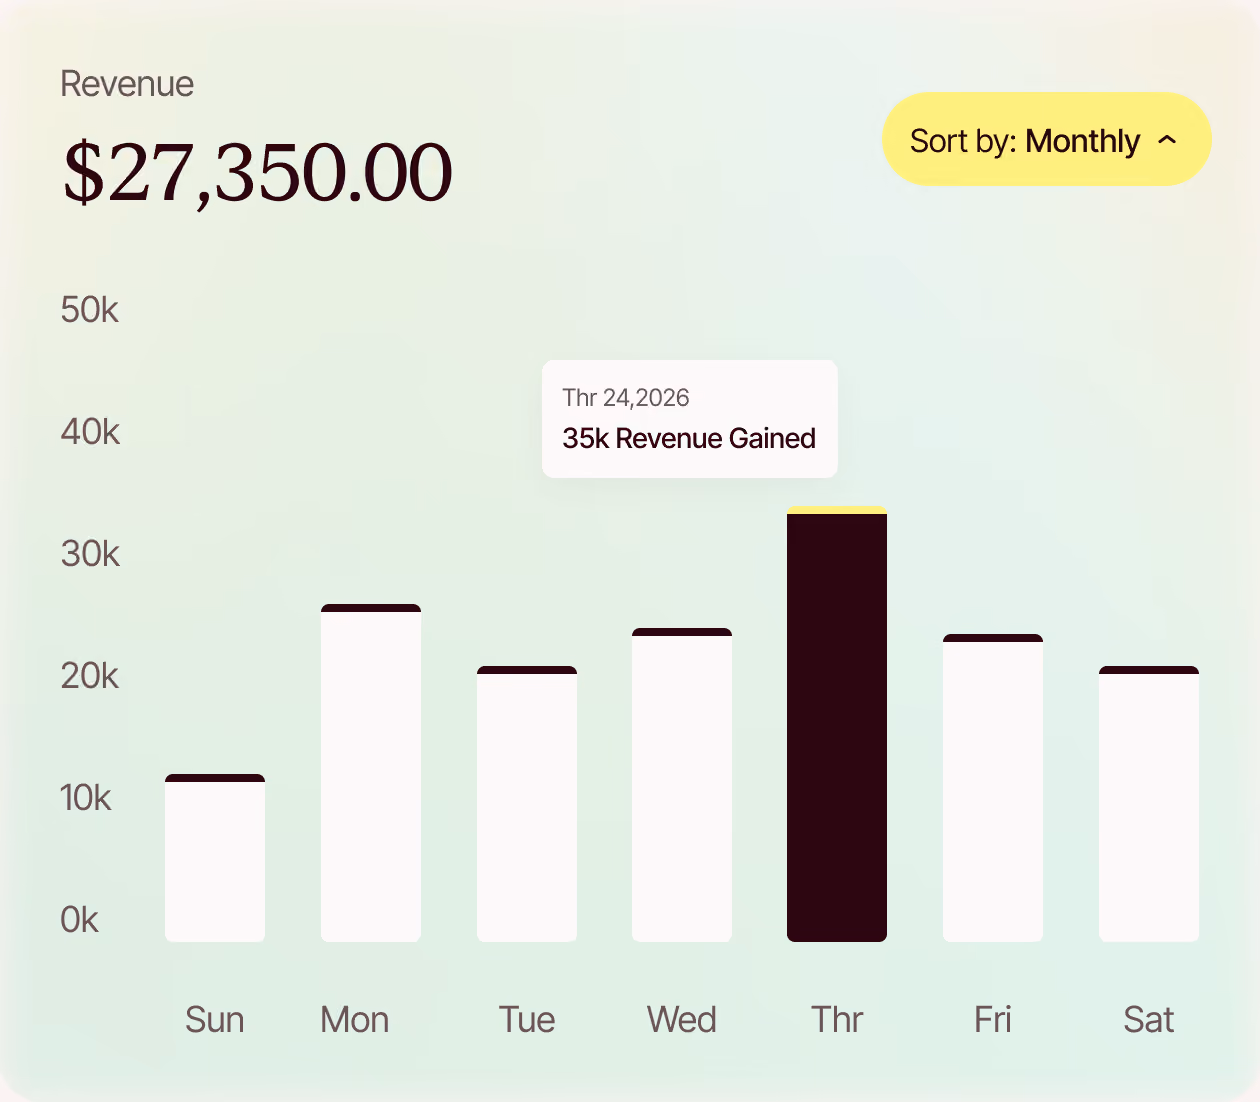Click the 50k y-axis label
This screenshot has width=1260, height=1102.
click(90, 310)
